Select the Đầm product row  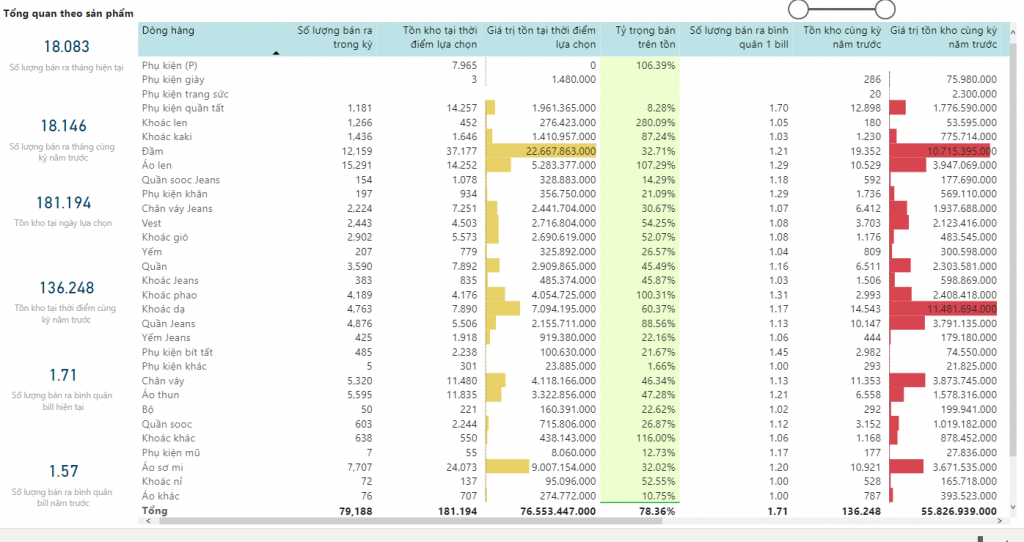pos(569,151)
